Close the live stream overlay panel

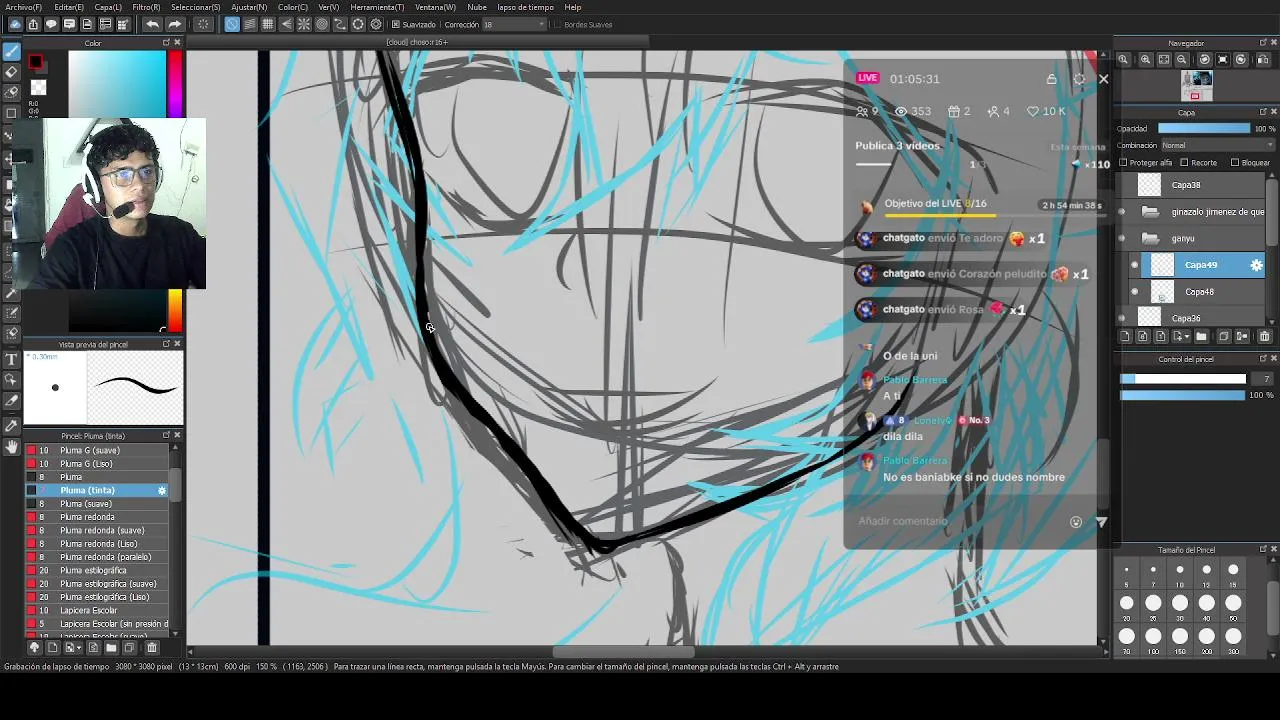[1103, 79]
